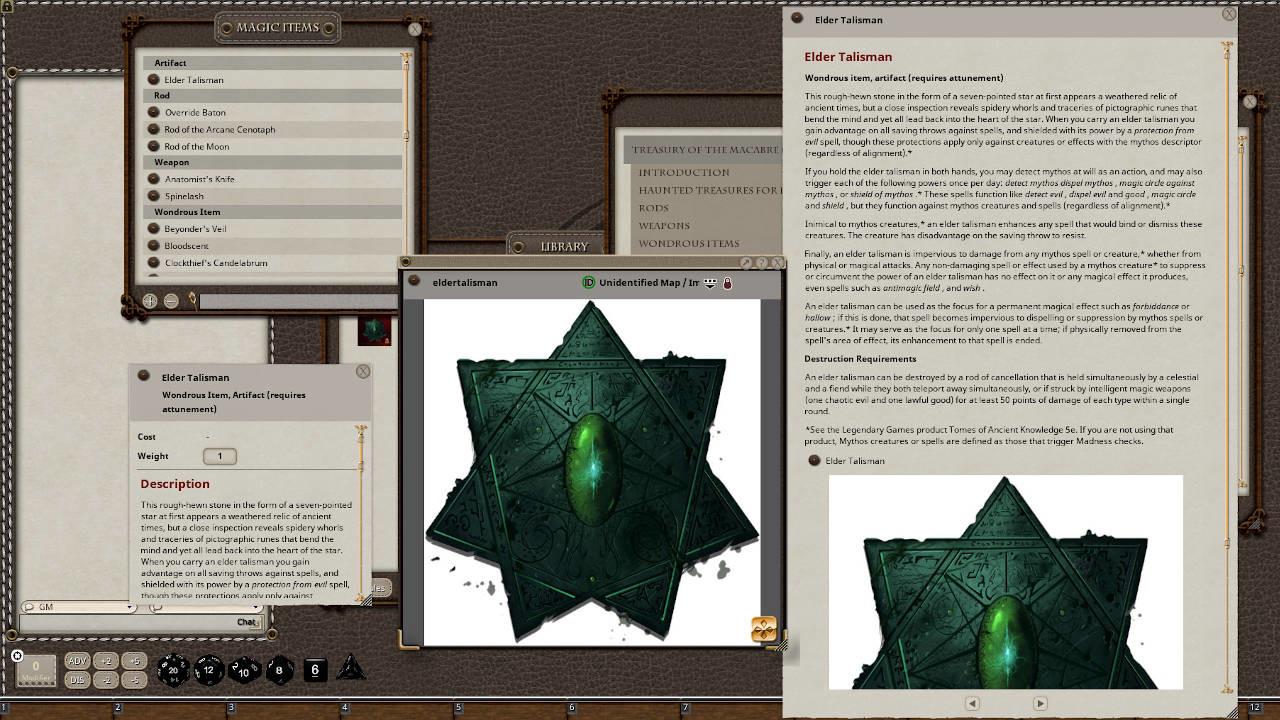Image resolution: width=1280 pixels, height=720 pixels.
Task: Click the image lock icon in eldertalisman window
Action: [x=727, y=283]
